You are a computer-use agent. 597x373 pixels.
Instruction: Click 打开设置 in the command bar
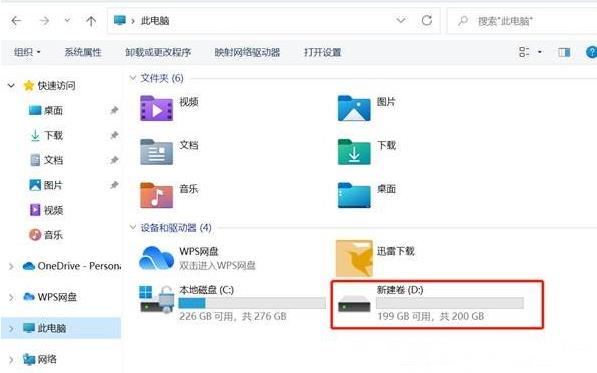tap(322, 52)
